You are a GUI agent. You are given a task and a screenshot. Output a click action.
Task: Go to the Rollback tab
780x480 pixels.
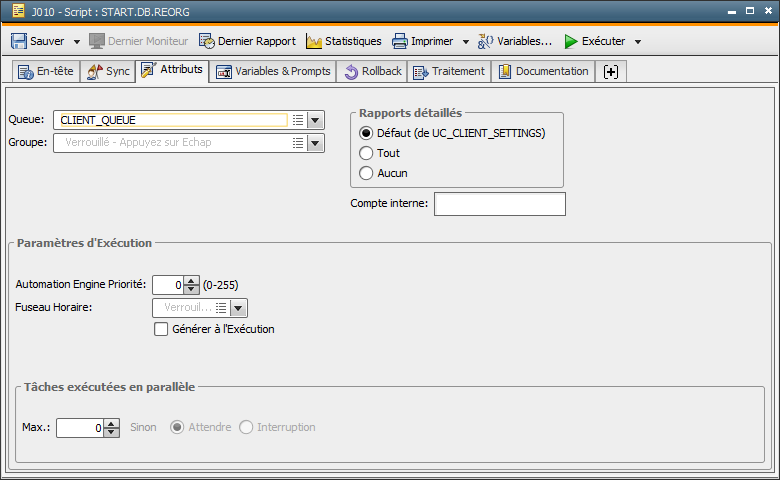coord(372,72)
